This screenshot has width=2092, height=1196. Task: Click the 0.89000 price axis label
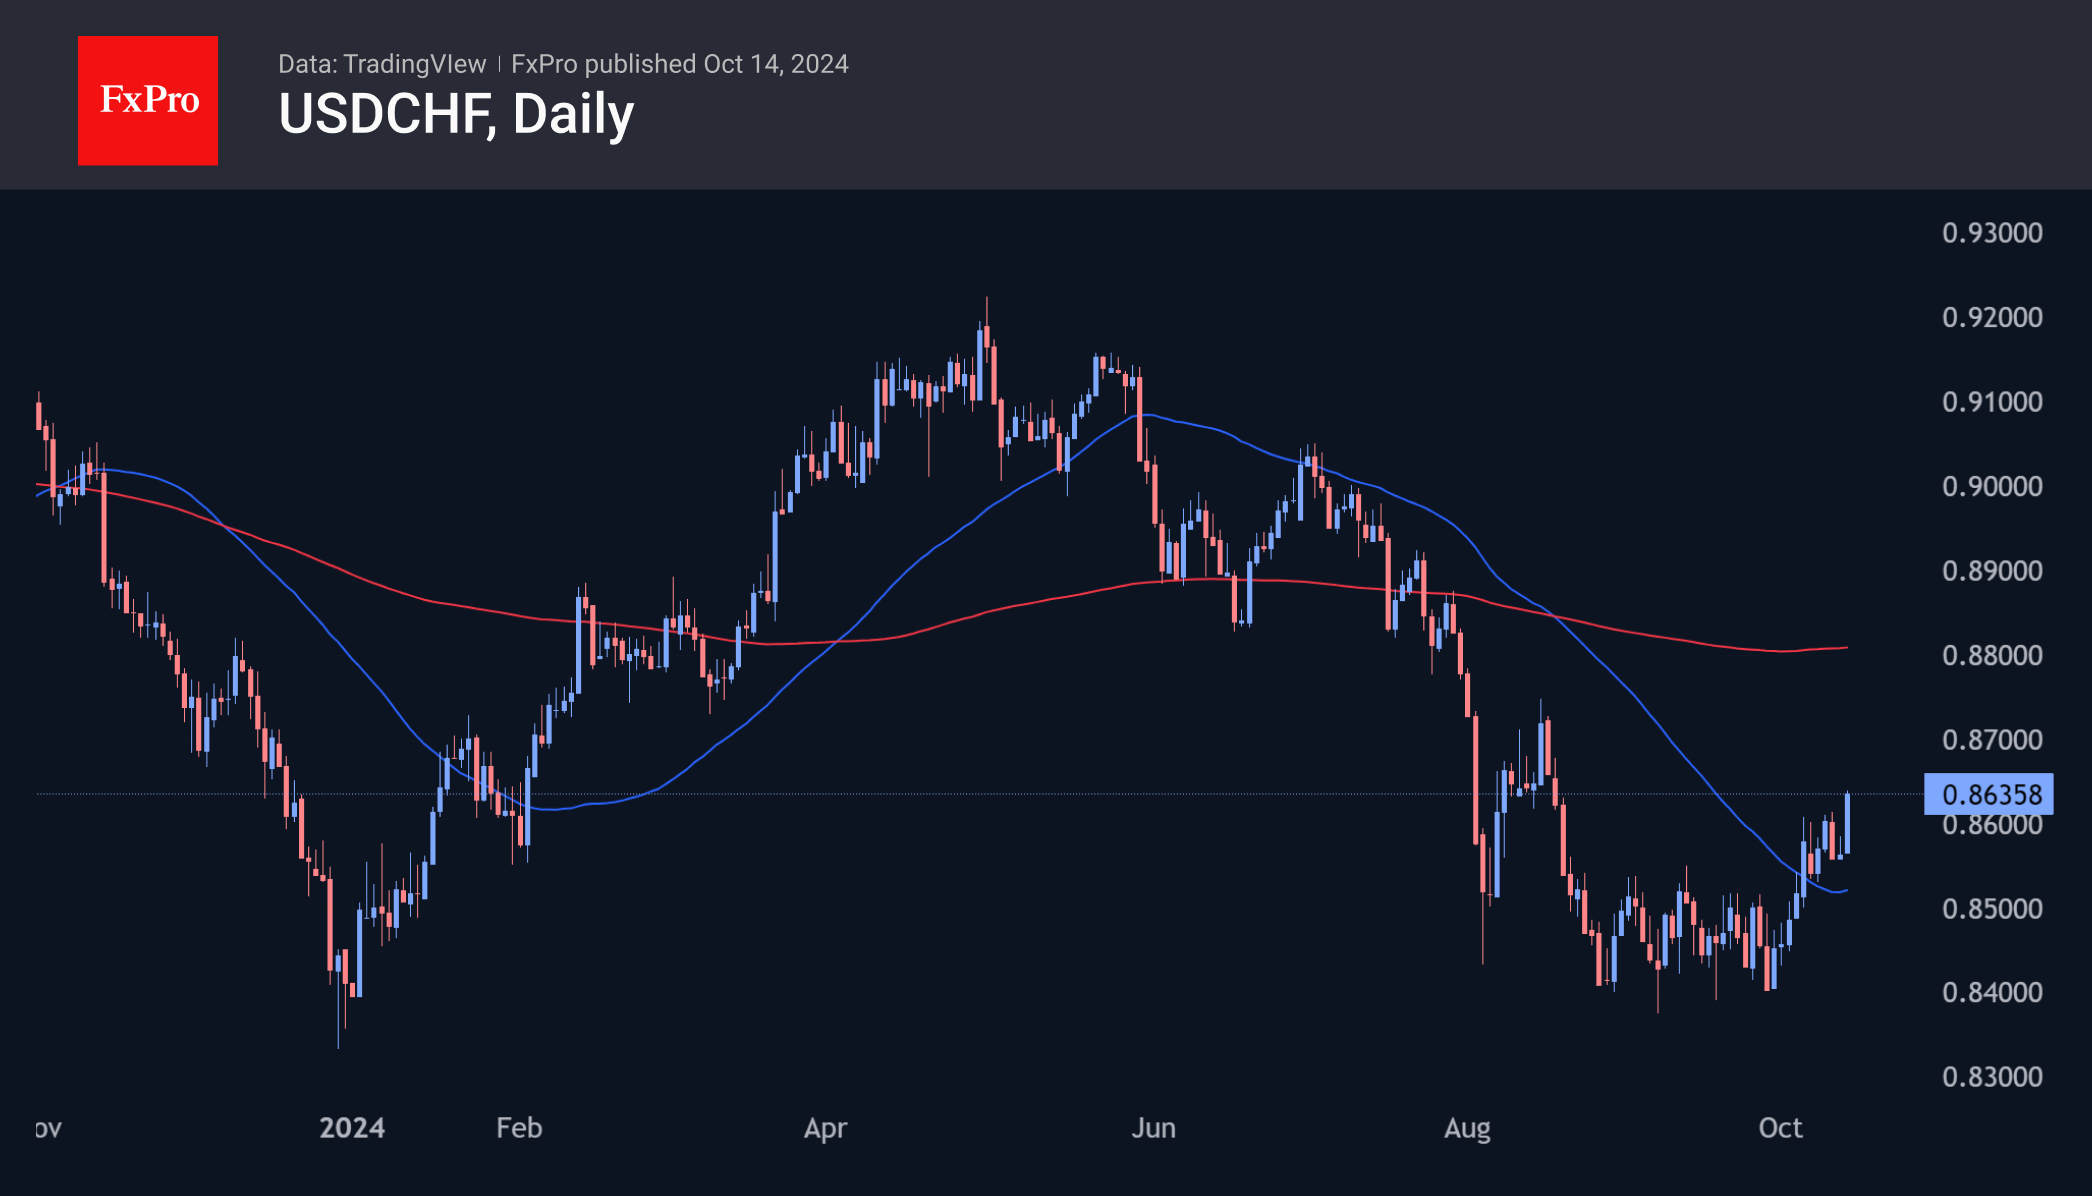(x=1991, y=571)
